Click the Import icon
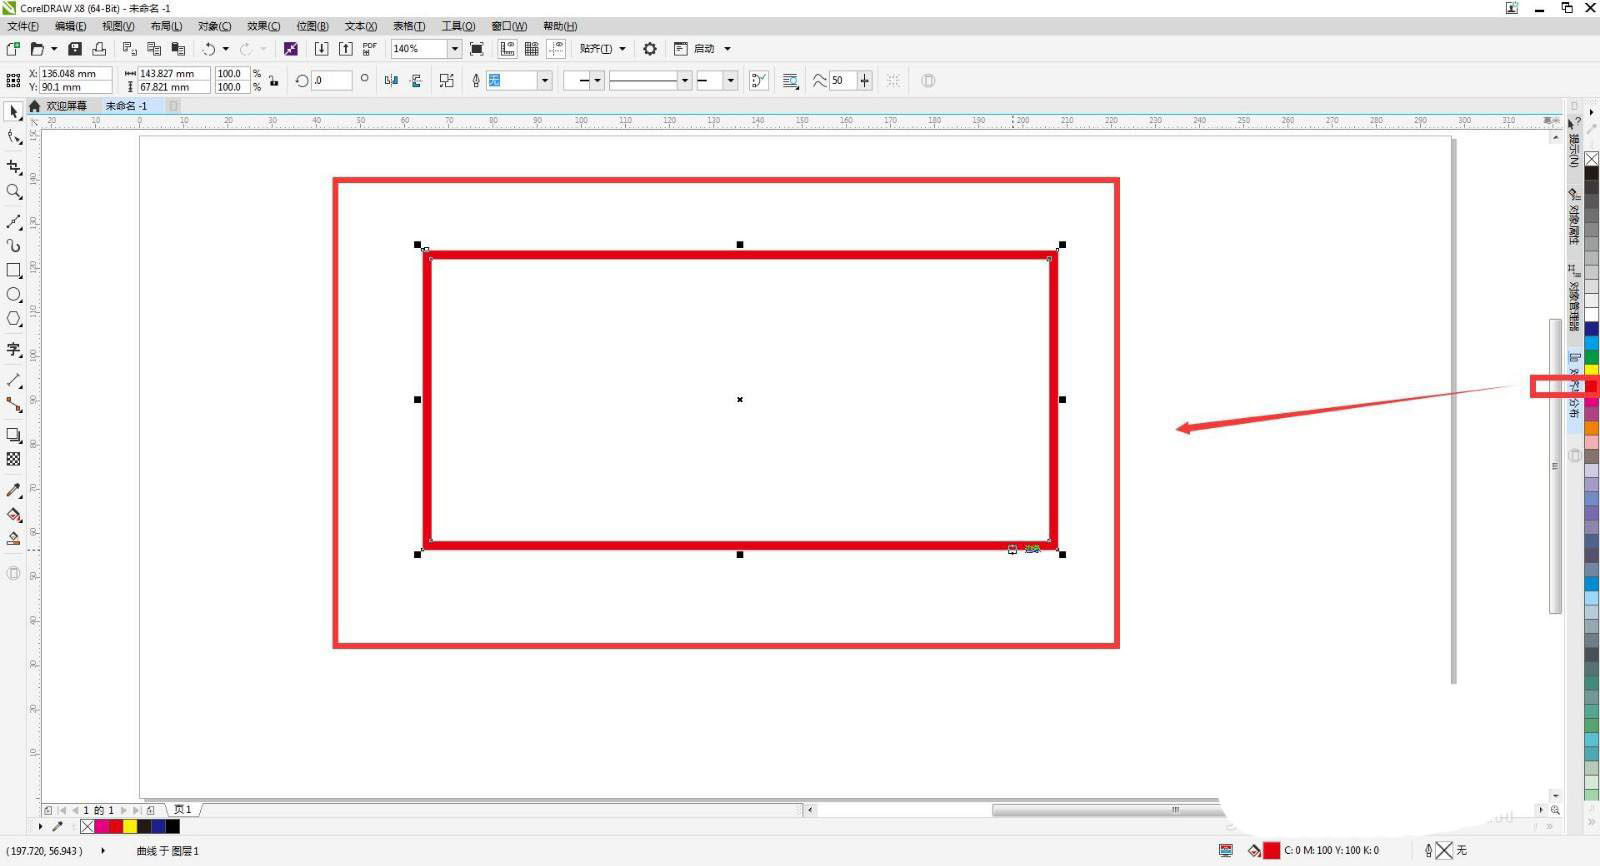This screenshot has height=866, width=1600. click(321, 48)
